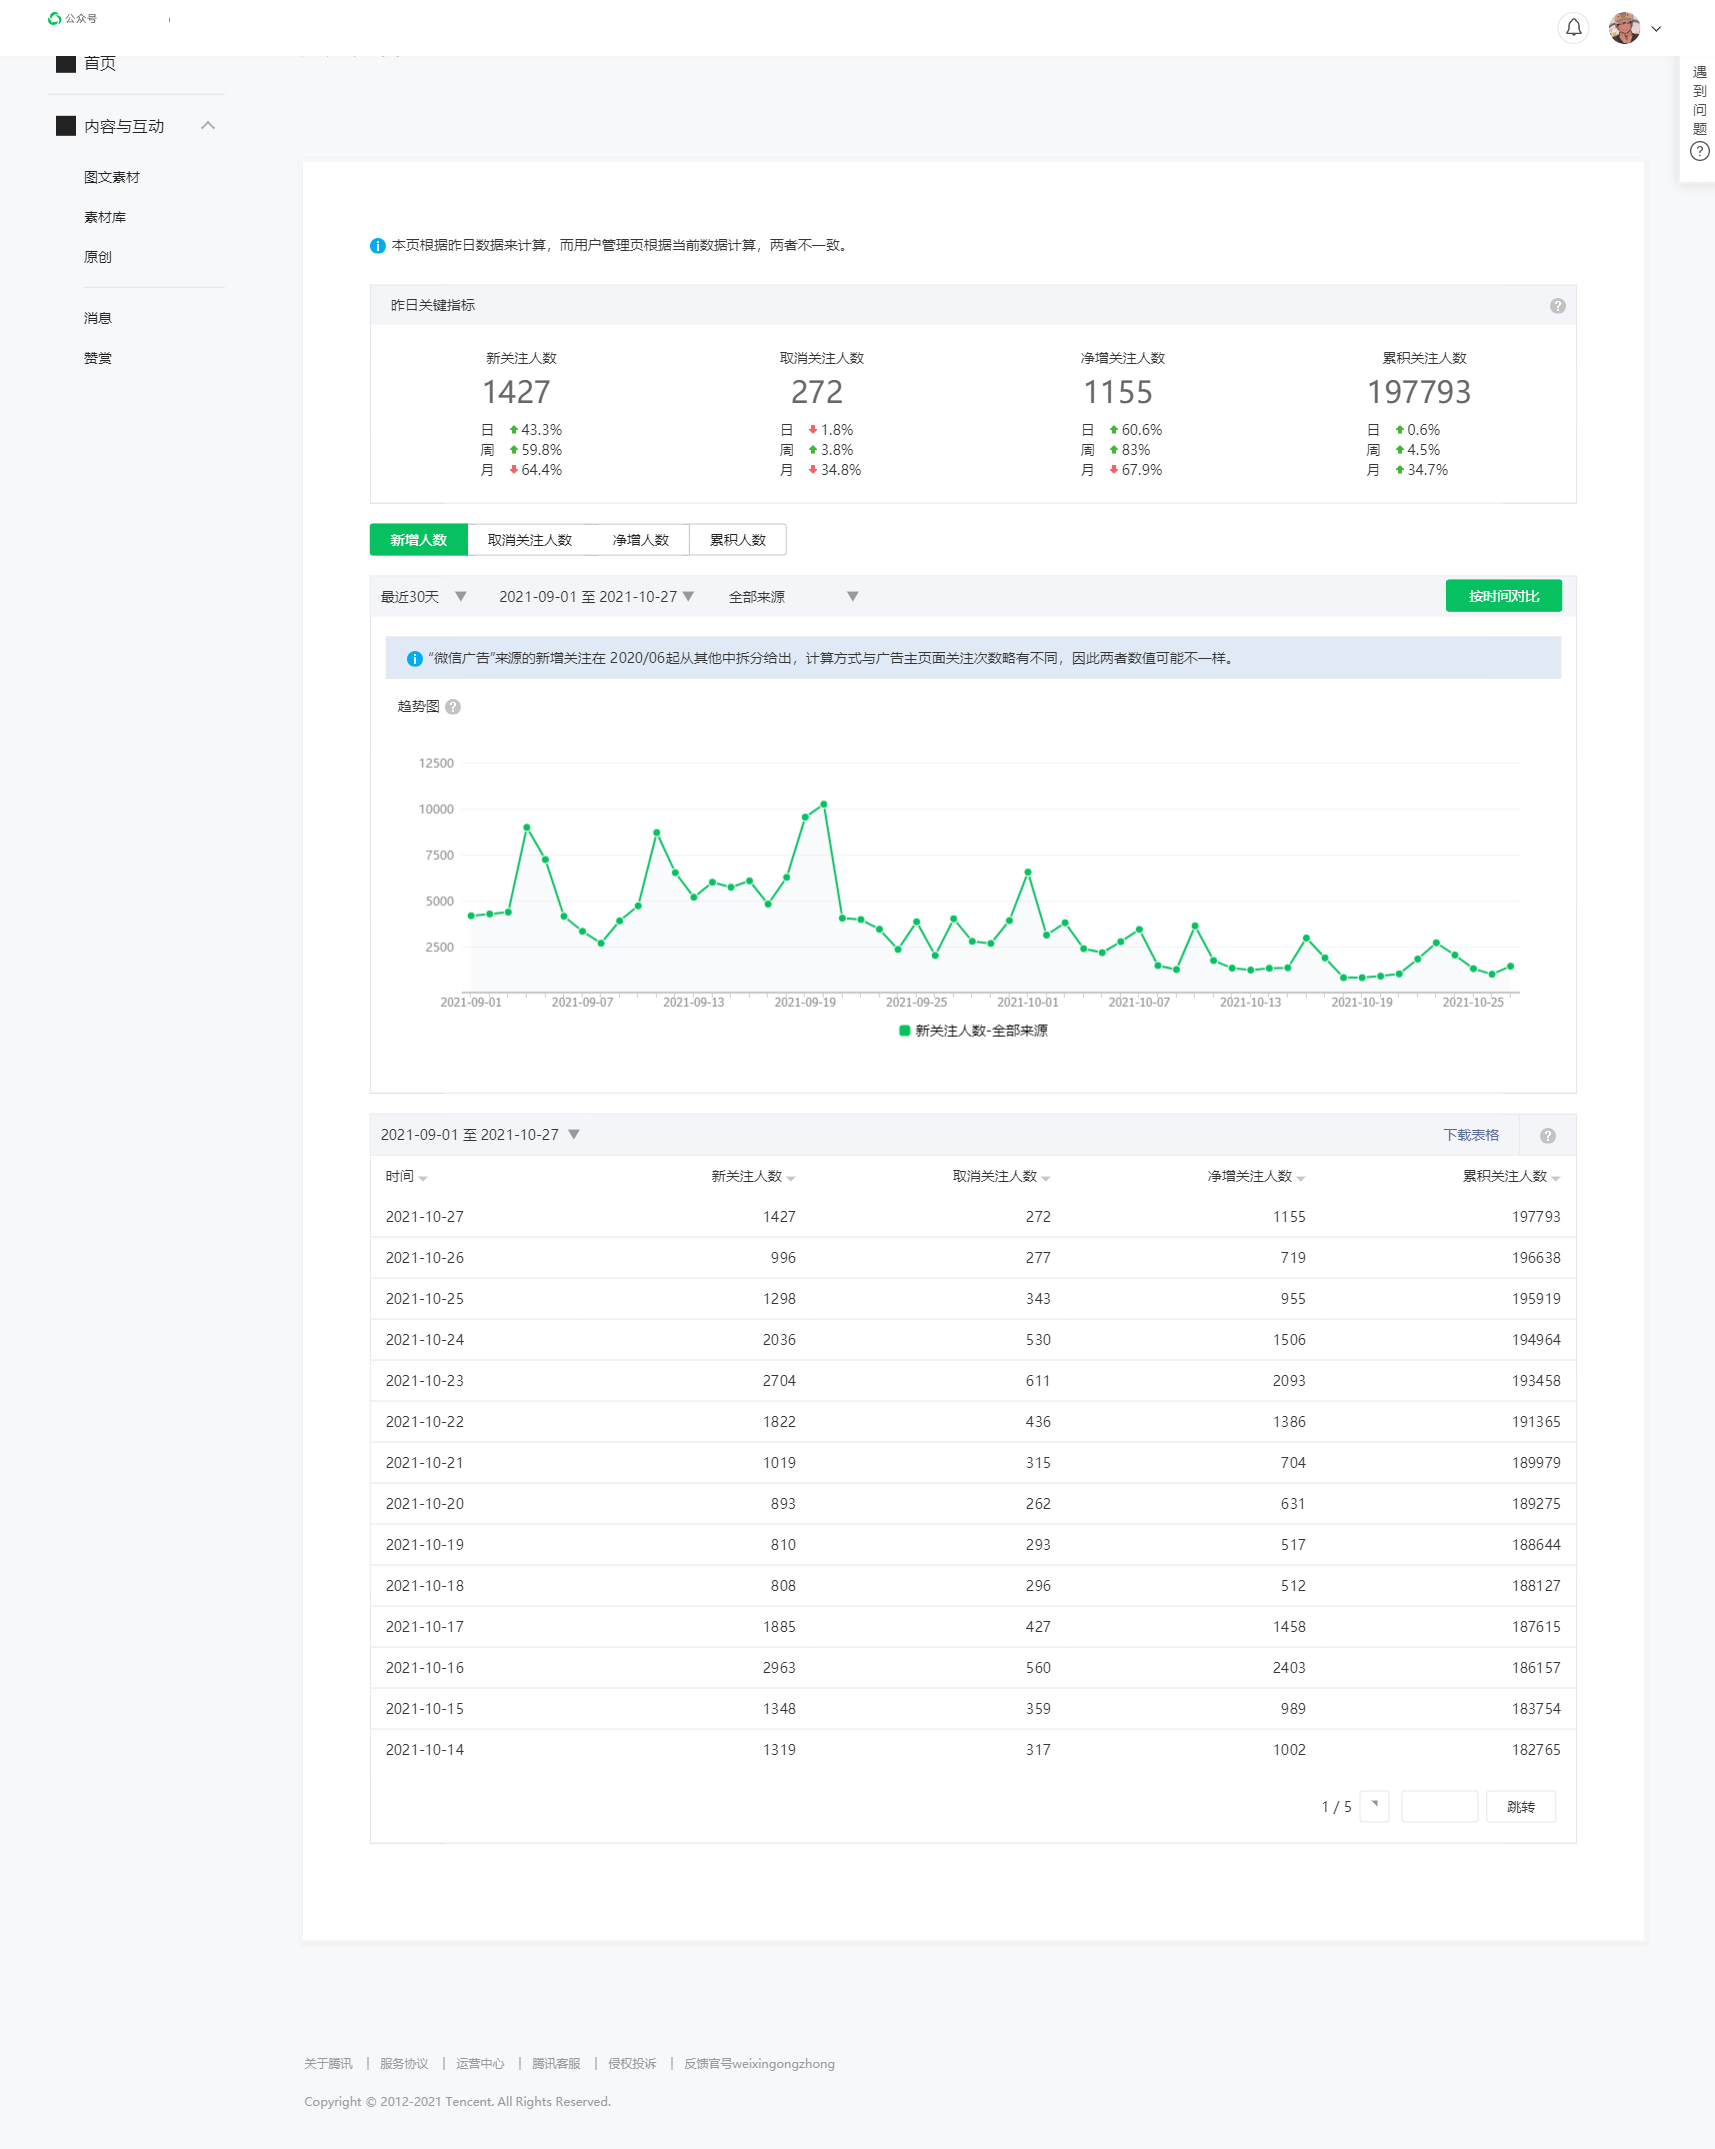The image size is (1715, 2149).
Task: Switch to the 累积人数 tab
Action: point(737,540)
